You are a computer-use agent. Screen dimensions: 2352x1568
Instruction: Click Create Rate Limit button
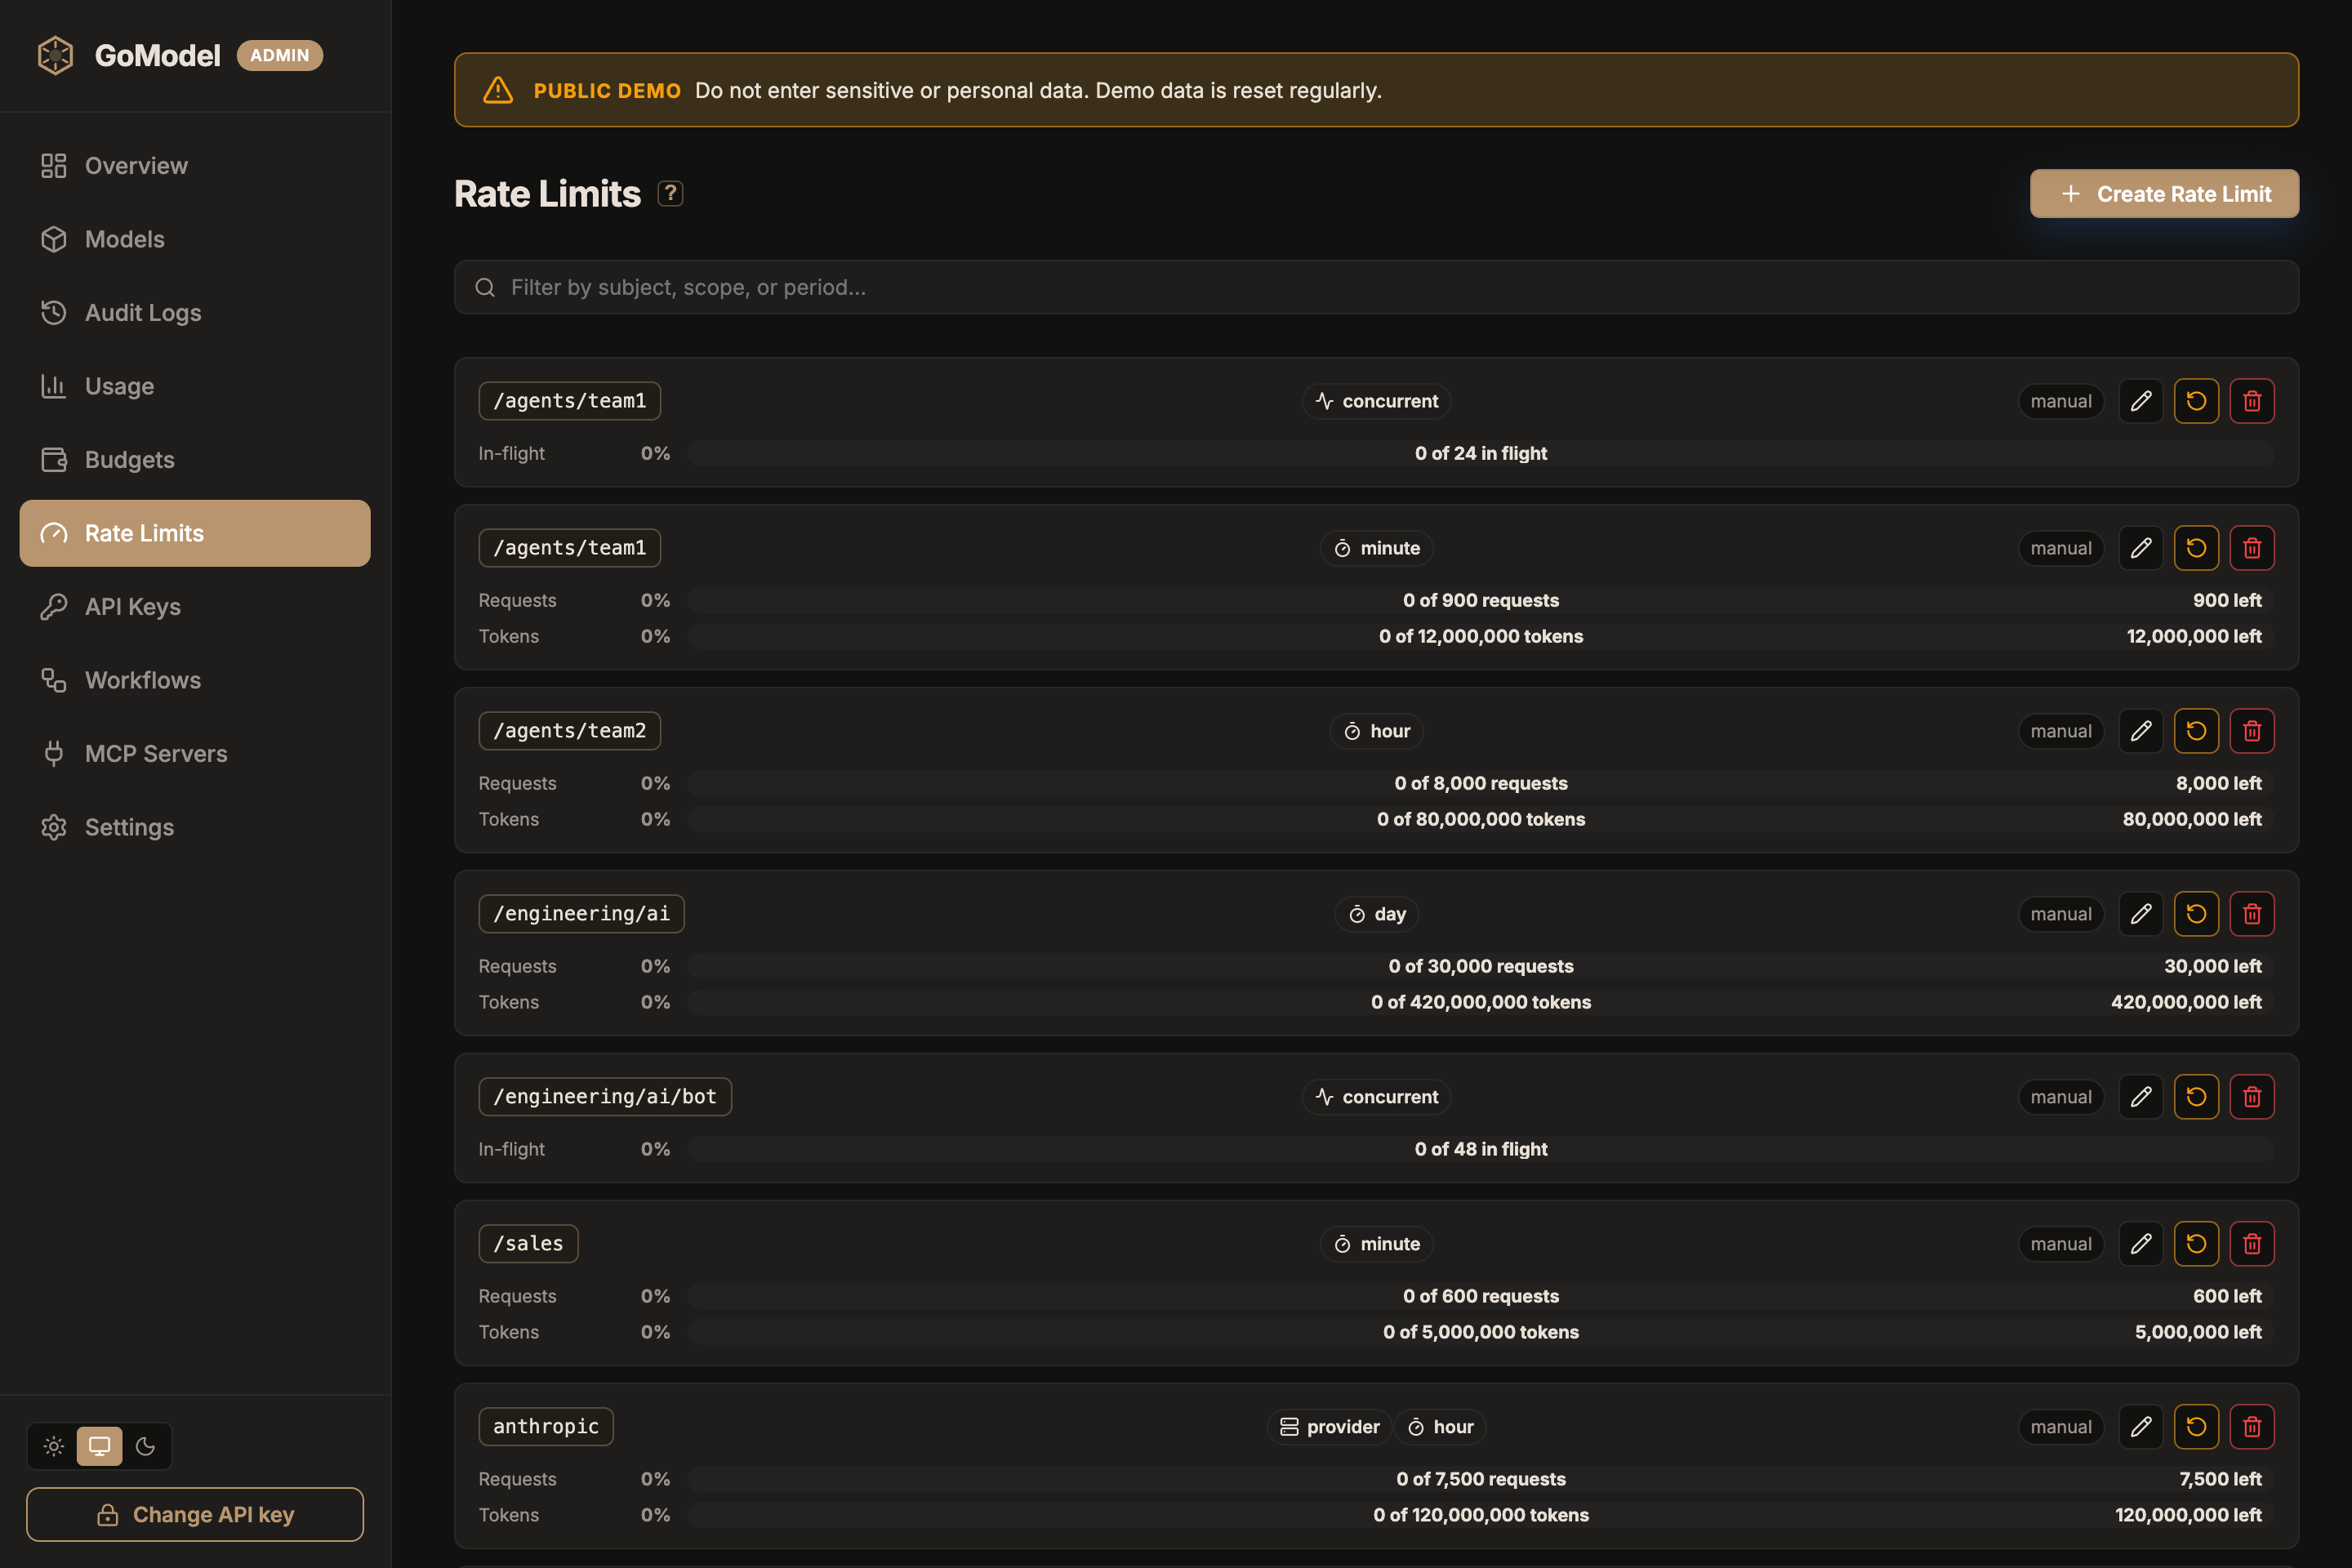[x=2164, y=194]
